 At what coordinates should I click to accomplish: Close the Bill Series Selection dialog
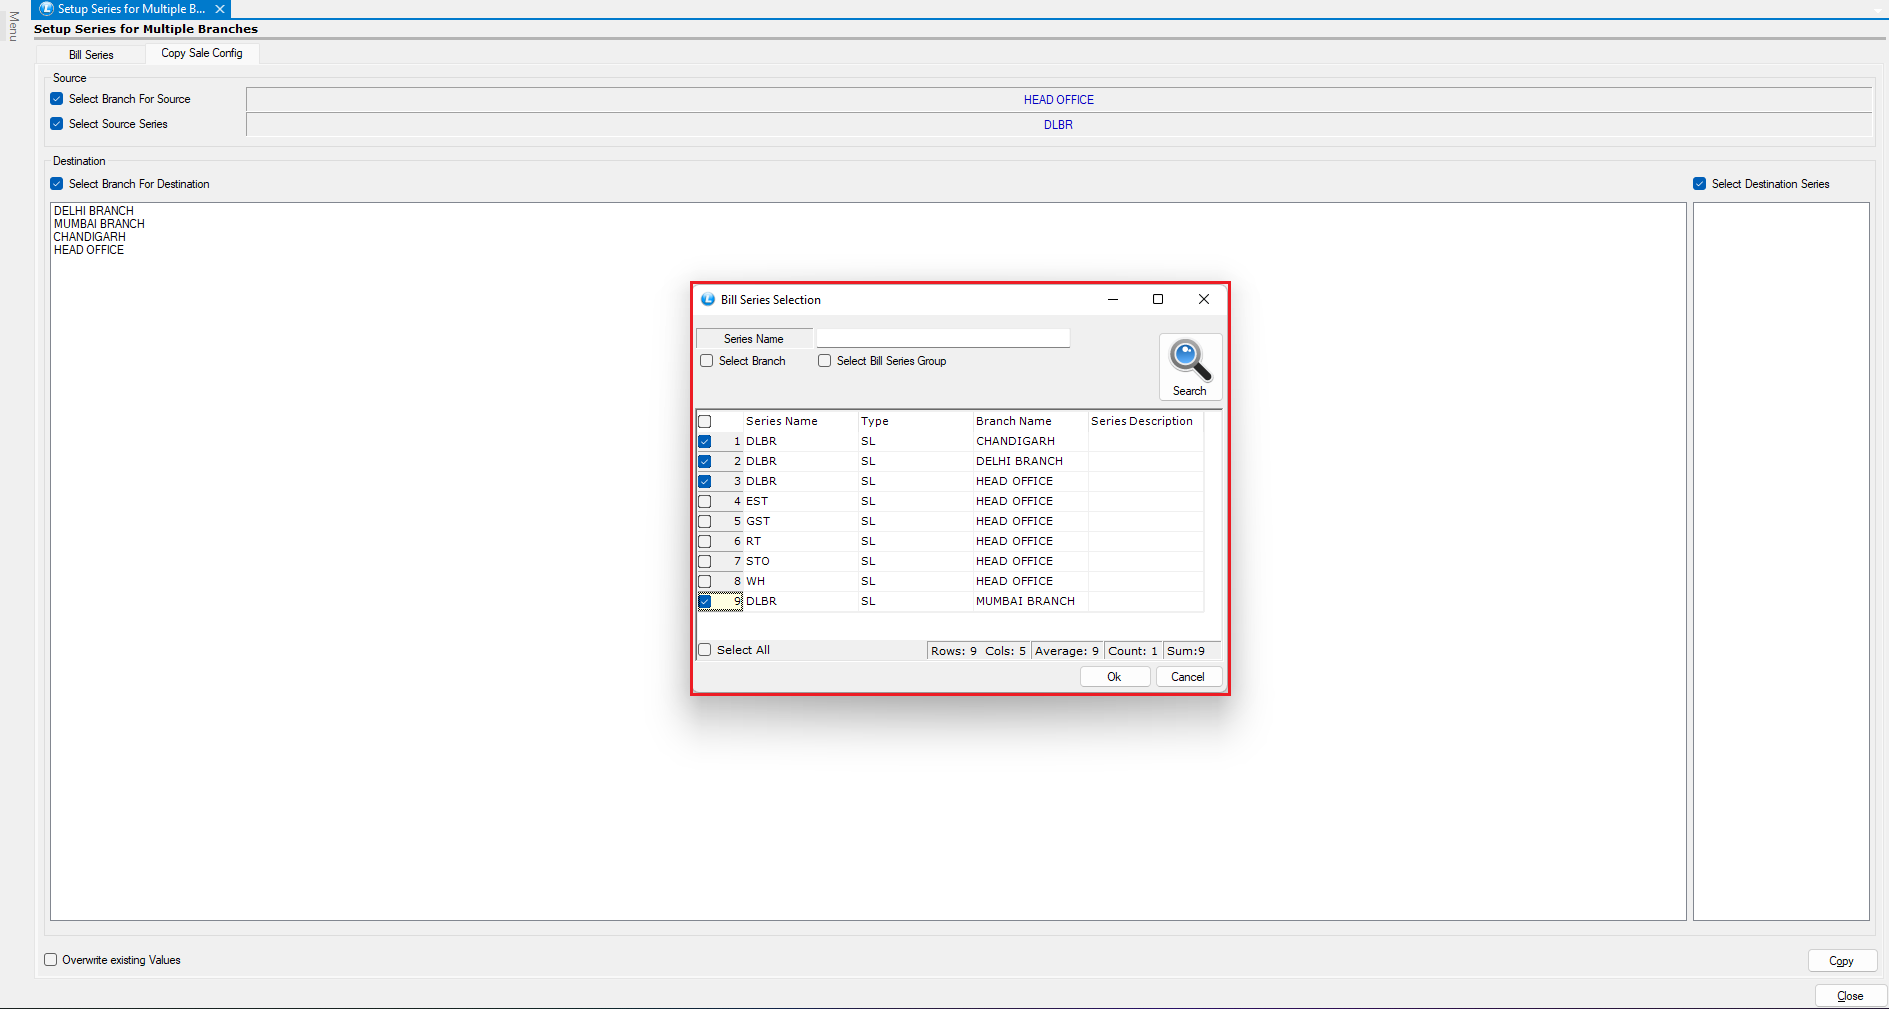point(1204,299)
